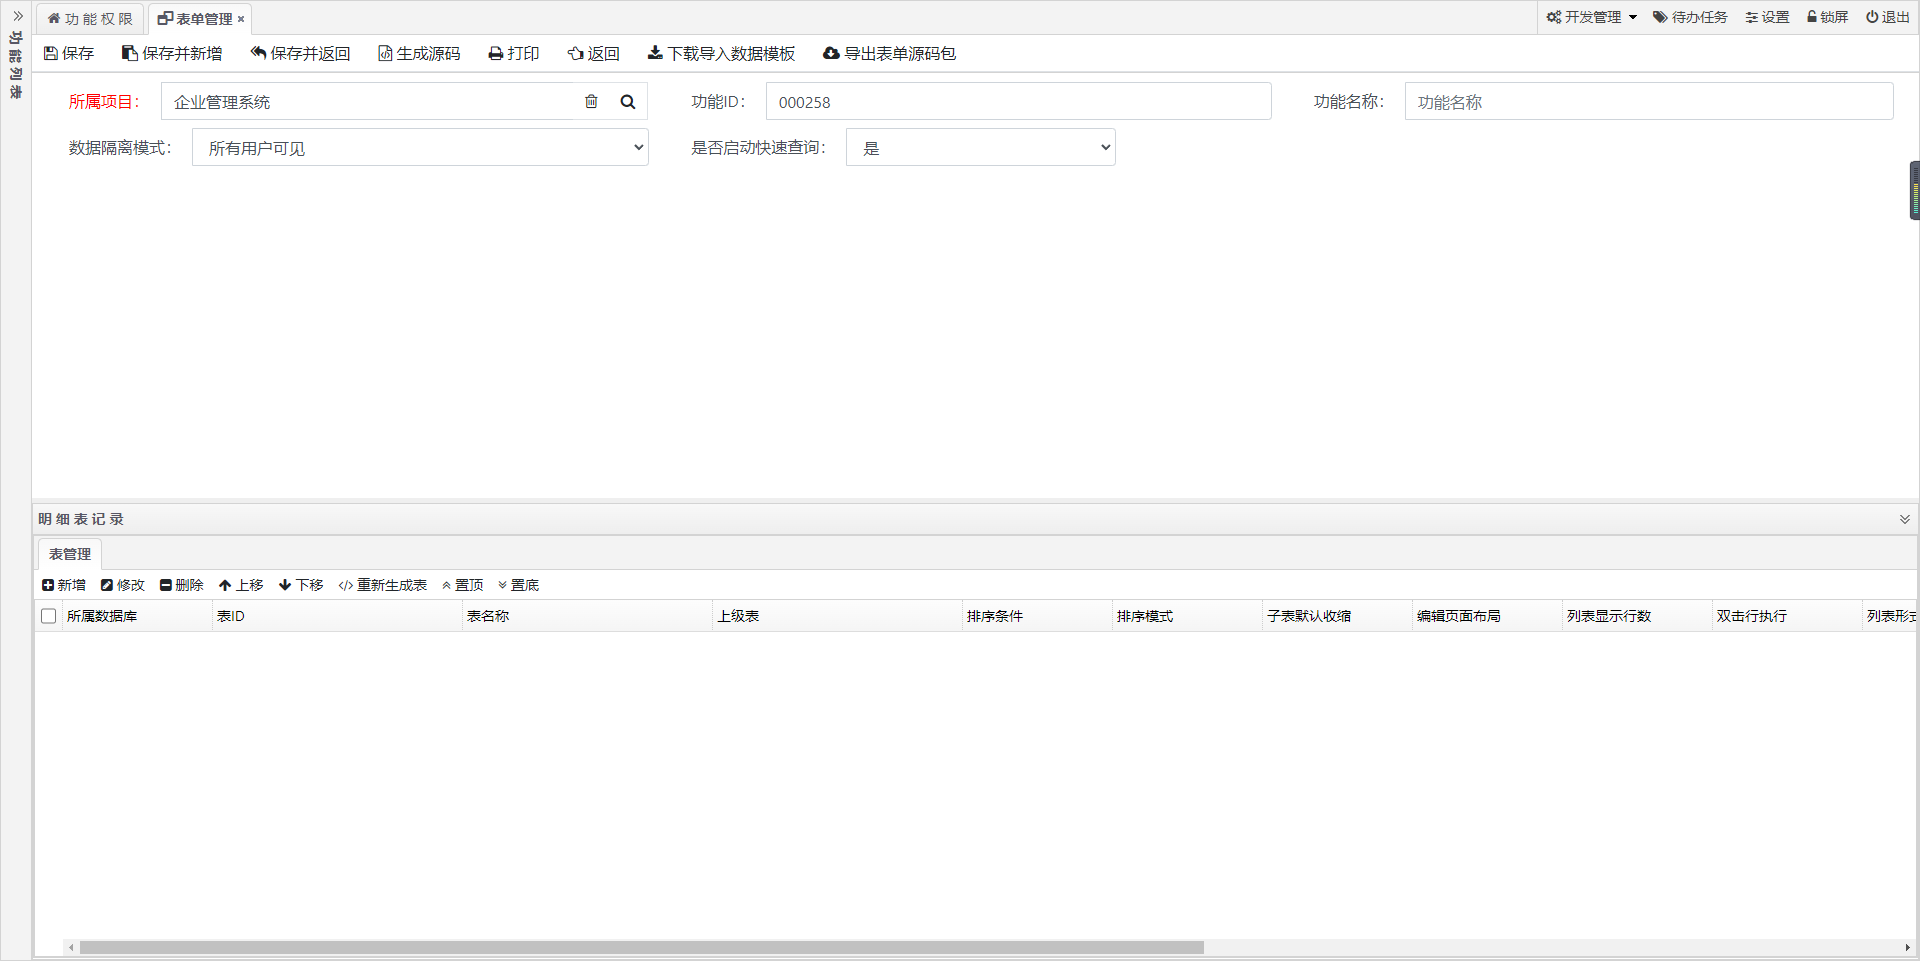Clear 所属项目 using the trash icon
Viewport: 1920px width, 961px height.
click(x=591, y=101)
